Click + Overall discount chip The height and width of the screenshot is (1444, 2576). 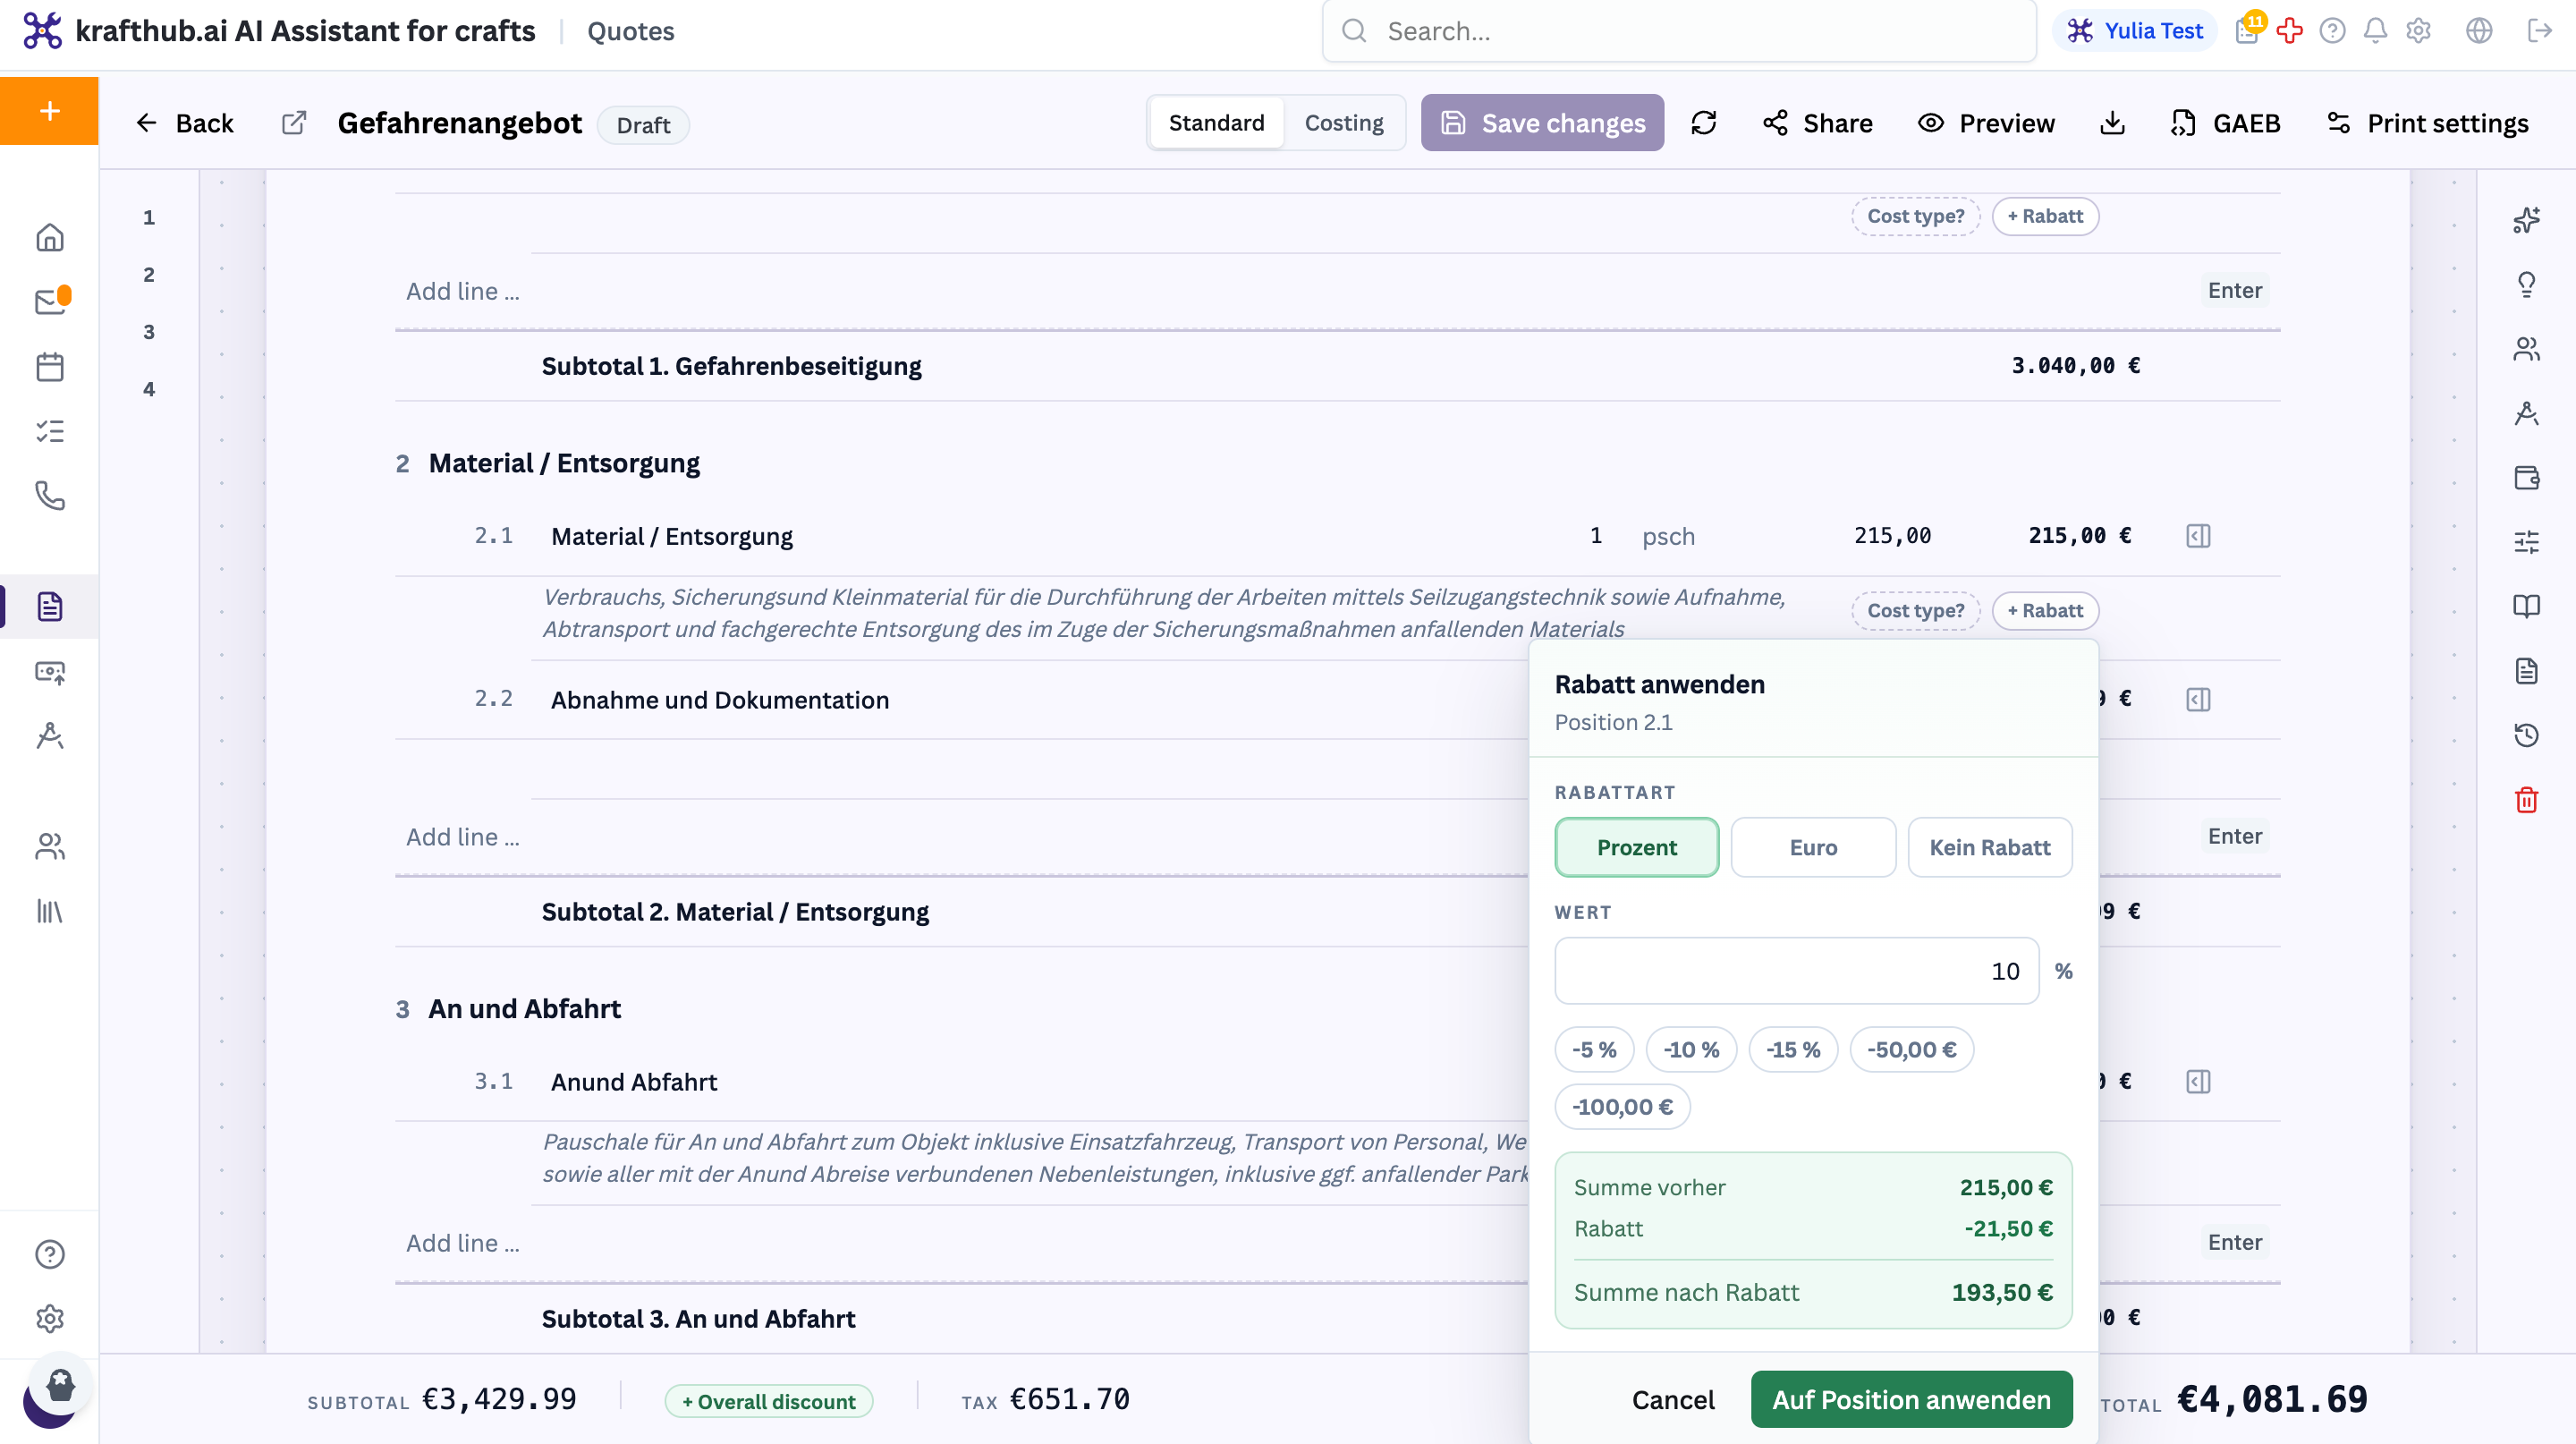click(x=768, y=1401)
